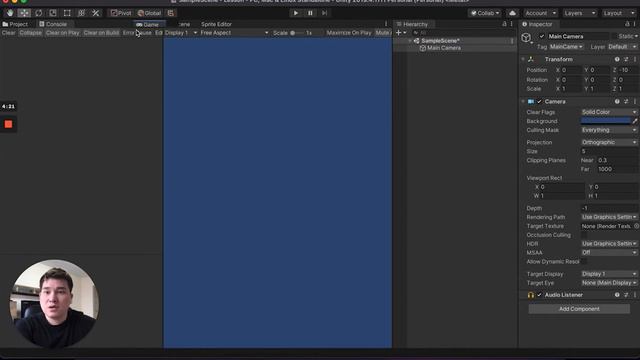Select the Move tool

[x=24, y=13]
